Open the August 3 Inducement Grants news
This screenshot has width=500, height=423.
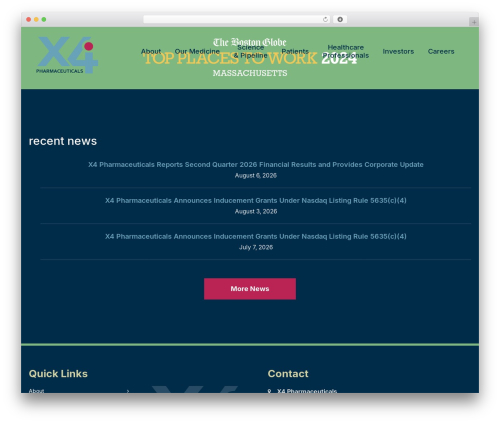click(256, 200)
